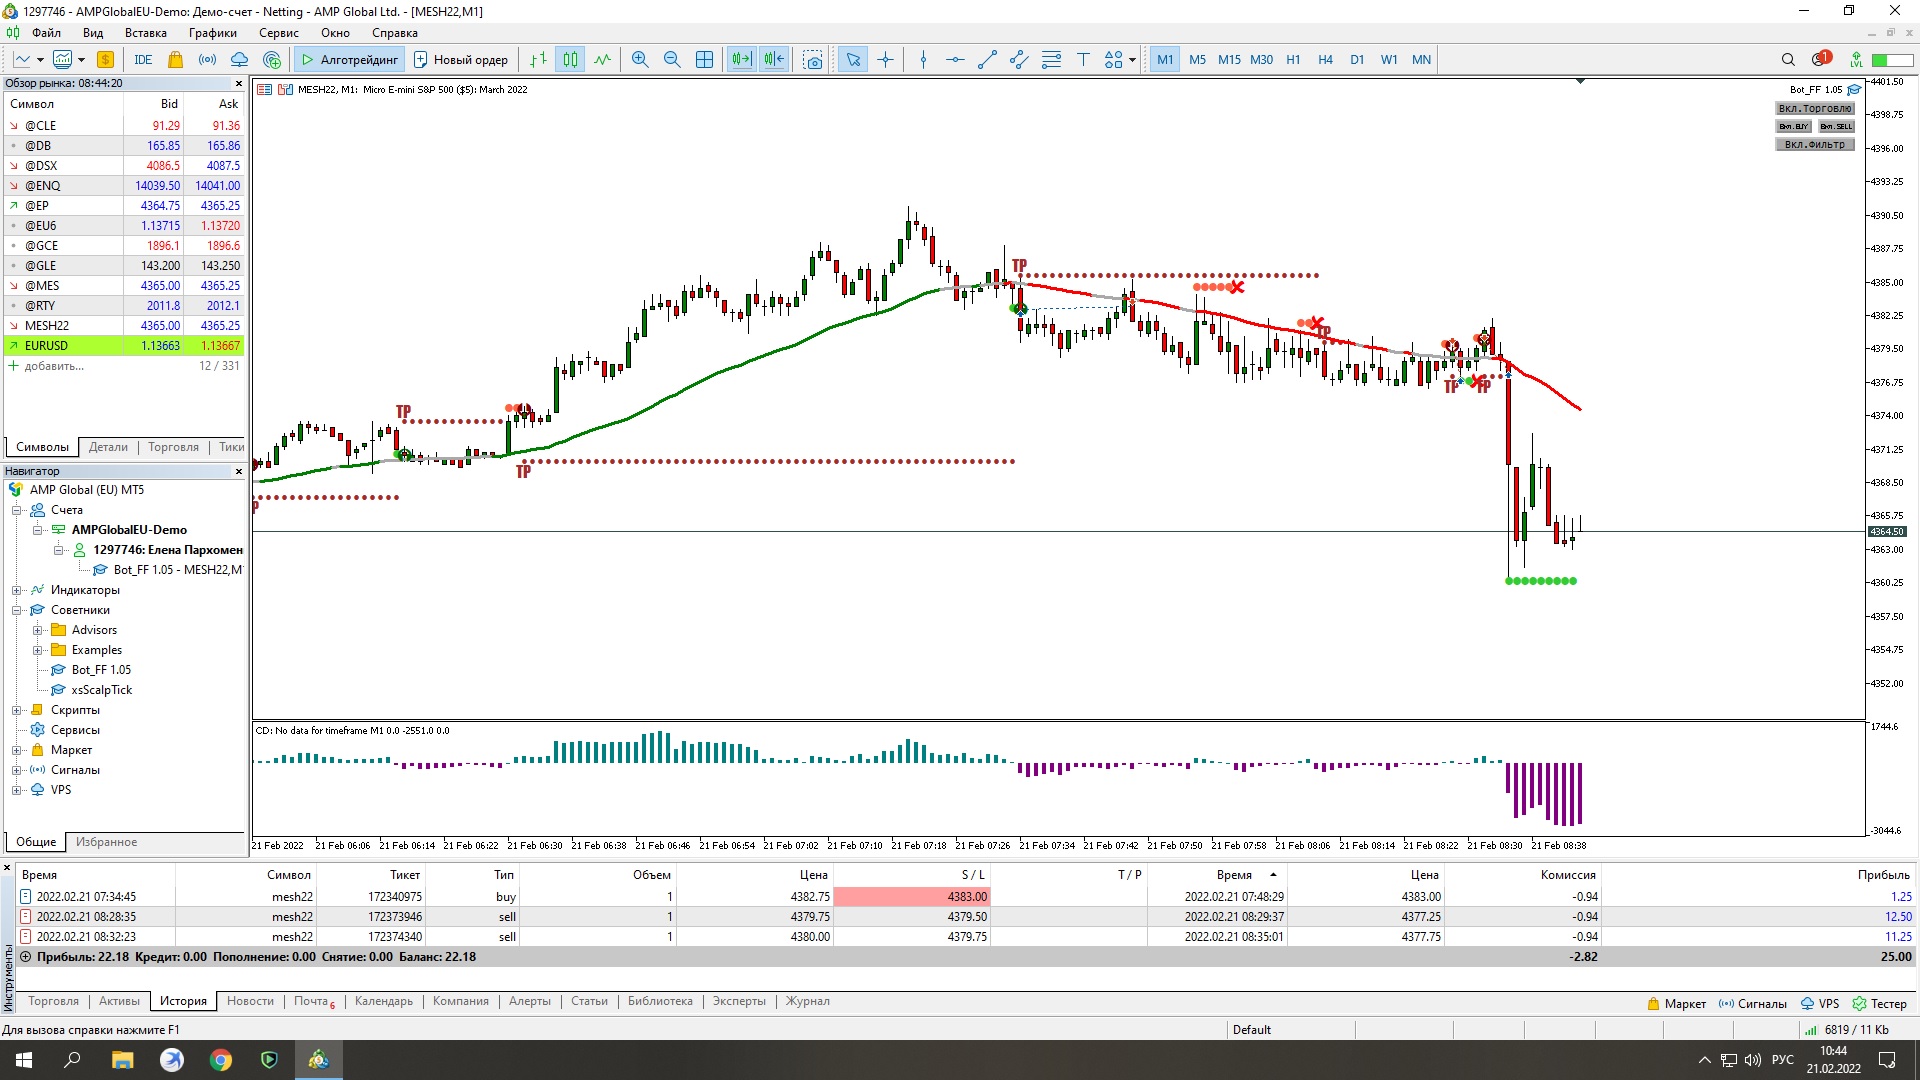Switch to the Журнал tab
The height and width of the screenshot is (1080, 1920).
tap(807, 1001)
